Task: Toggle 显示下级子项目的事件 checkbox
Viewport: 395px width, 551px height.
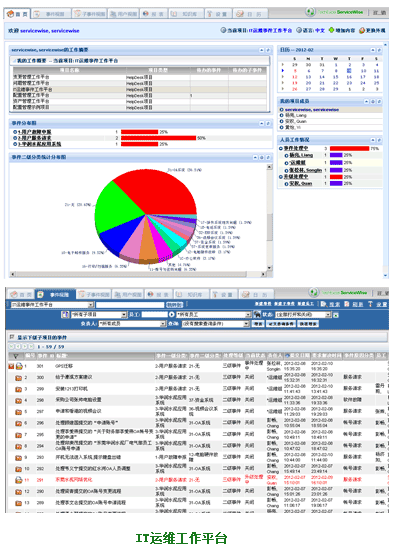Action: pos(12,337)
